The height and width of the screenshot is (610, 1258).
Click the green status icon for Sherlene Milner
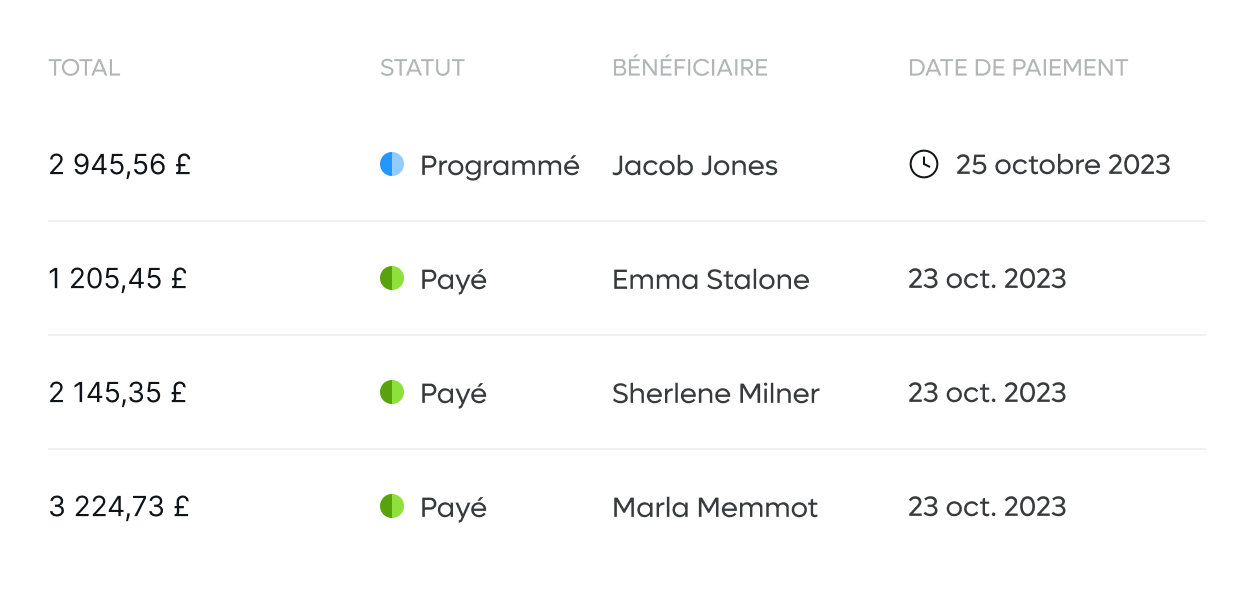click(392, 392)
